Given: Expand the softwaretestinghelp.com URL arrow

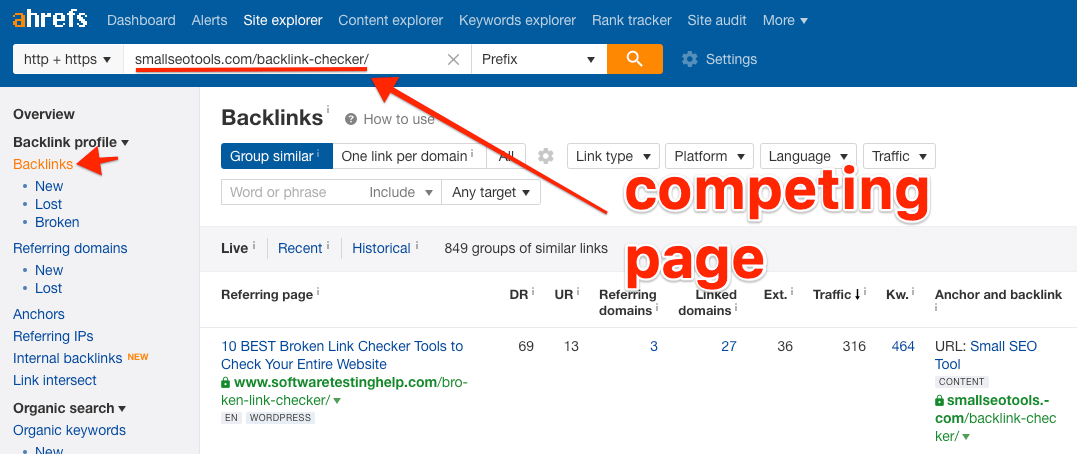Looking at the screenshot, I should pos(337,400).
